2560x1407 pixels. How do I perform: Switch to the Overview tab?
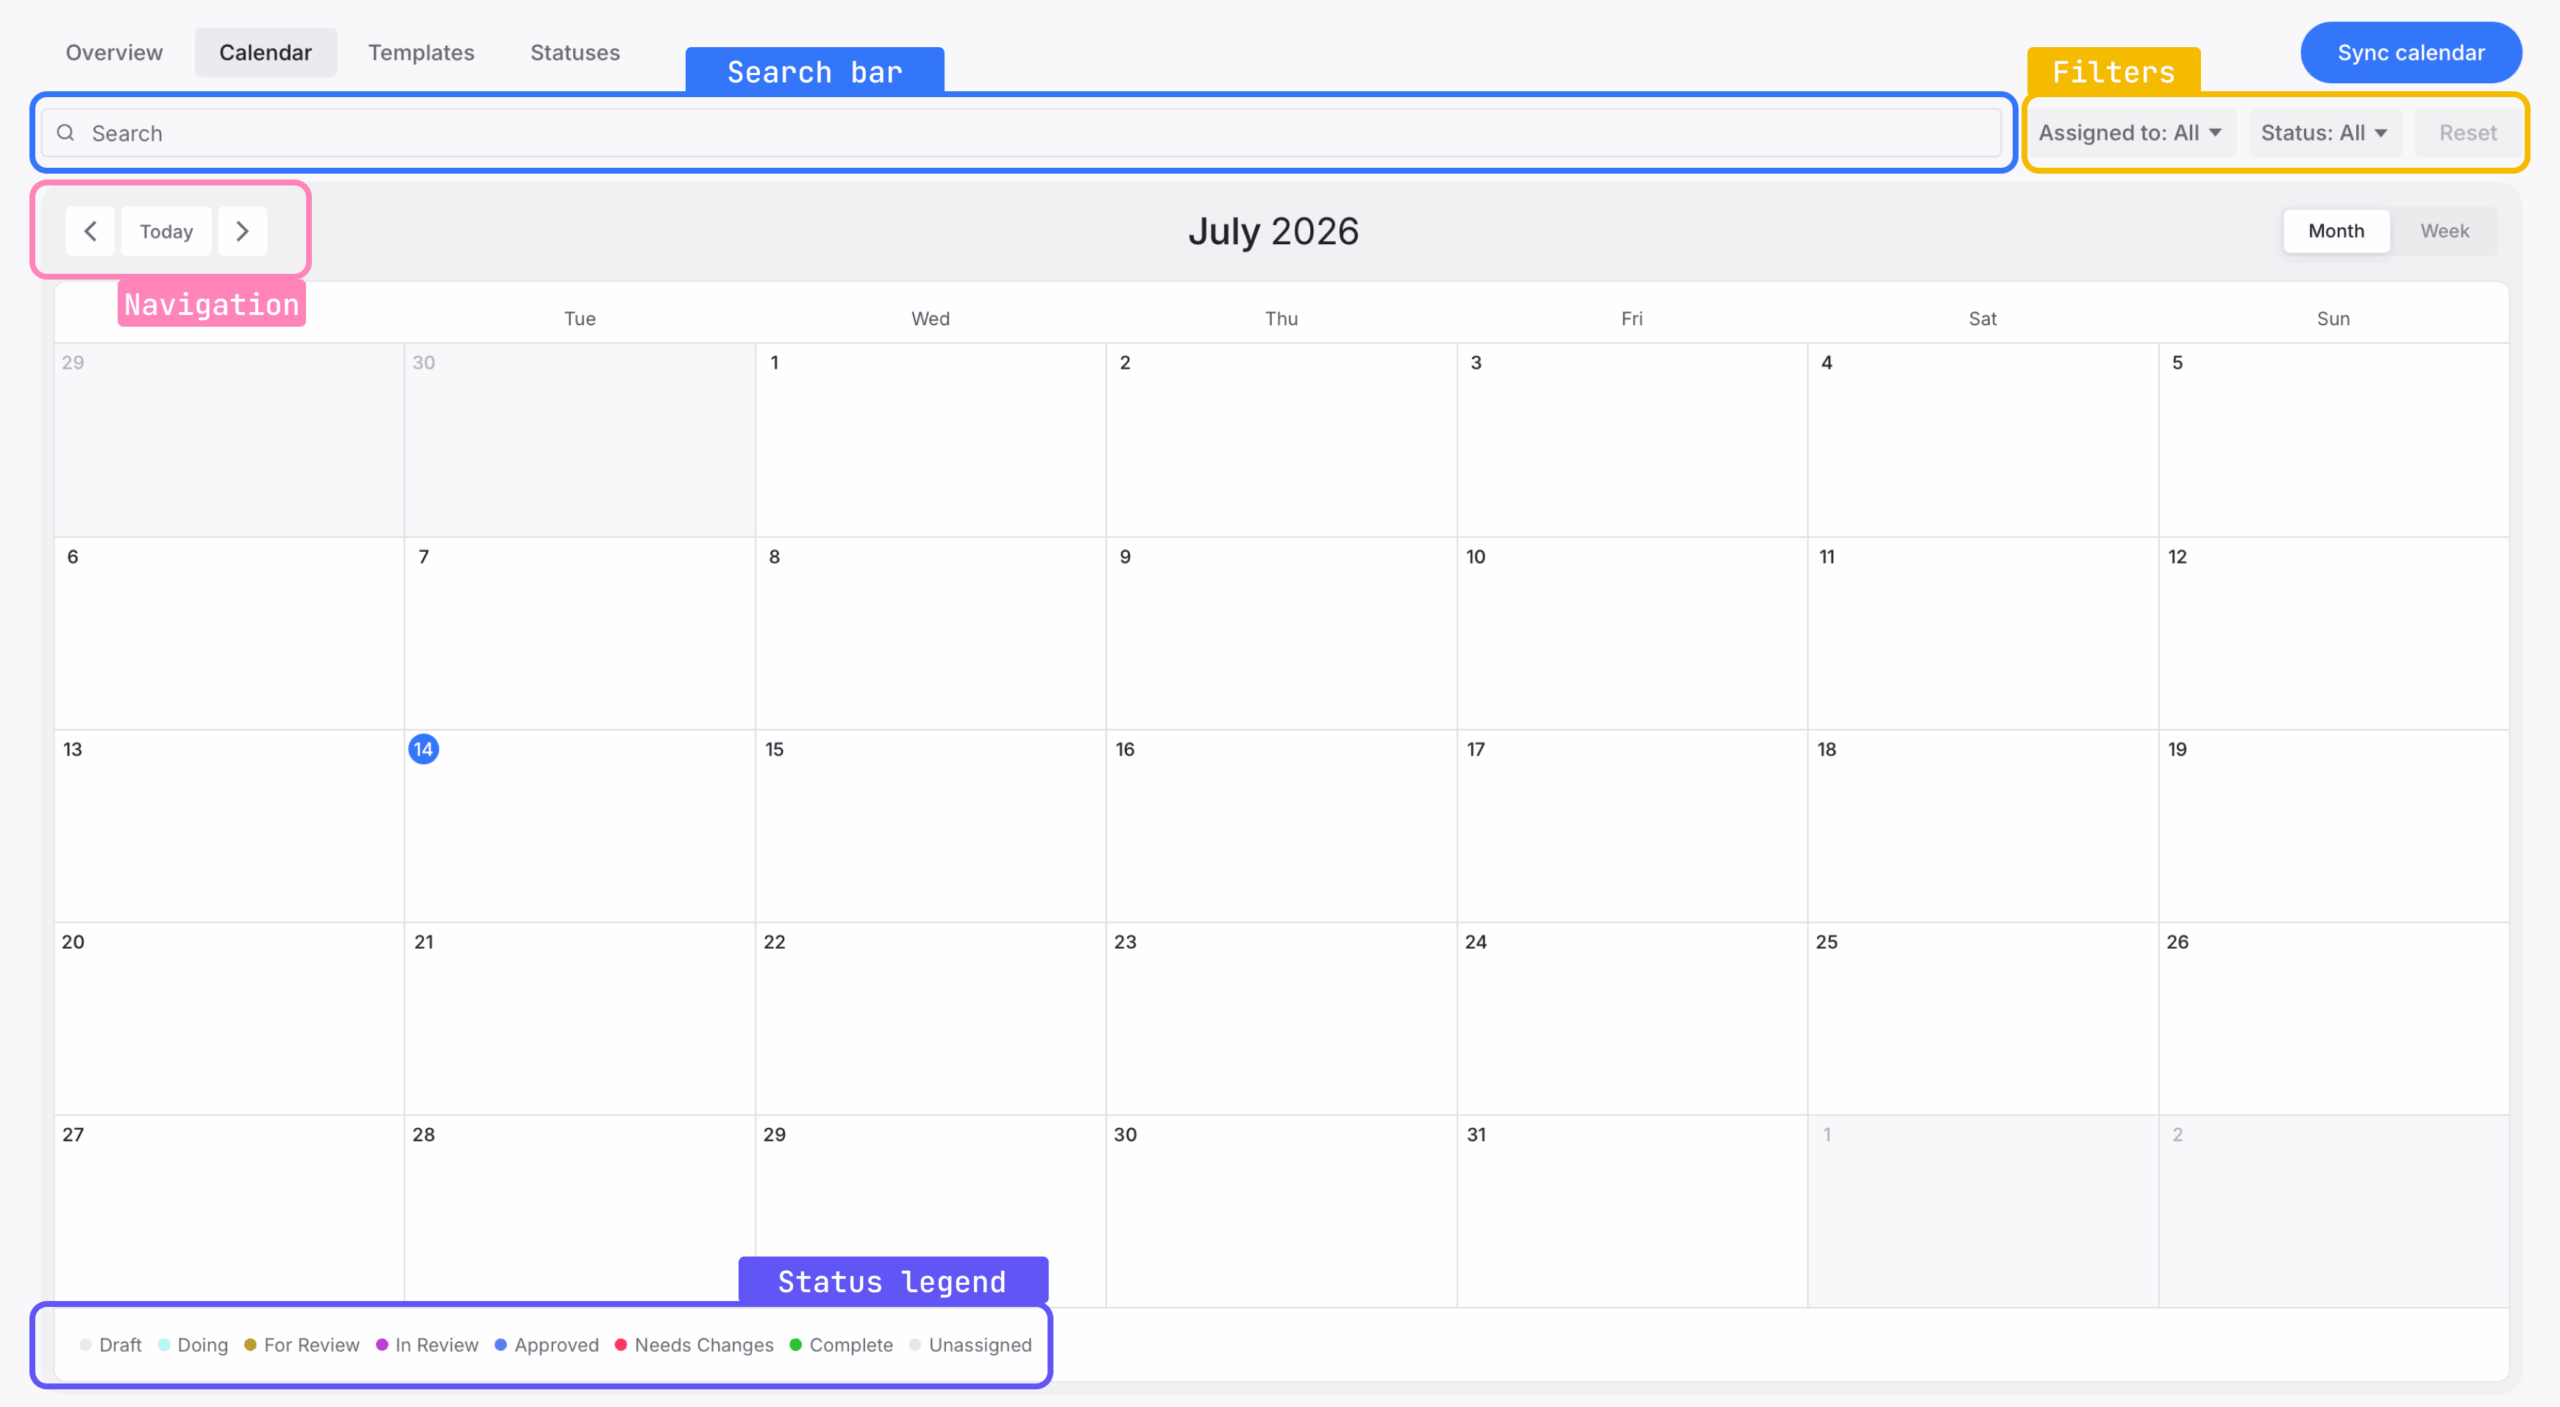[x=114, y=52]
